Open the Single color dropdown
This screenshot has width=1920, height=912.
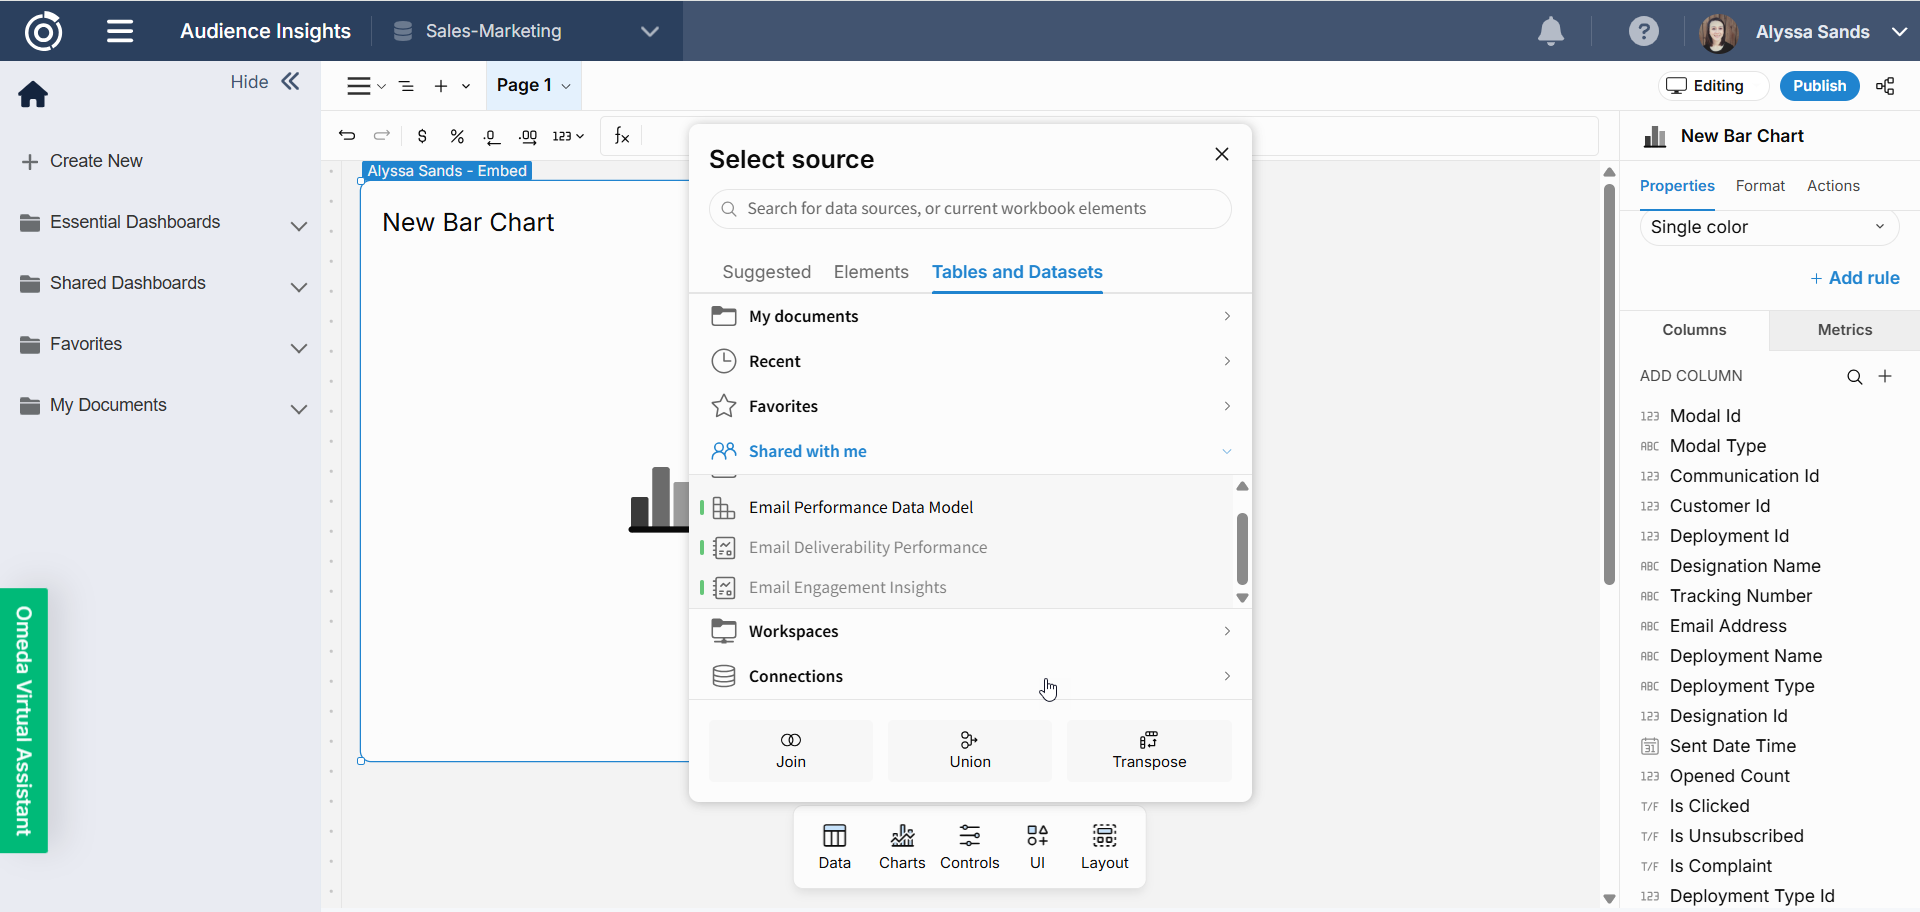pos(1768,228)
